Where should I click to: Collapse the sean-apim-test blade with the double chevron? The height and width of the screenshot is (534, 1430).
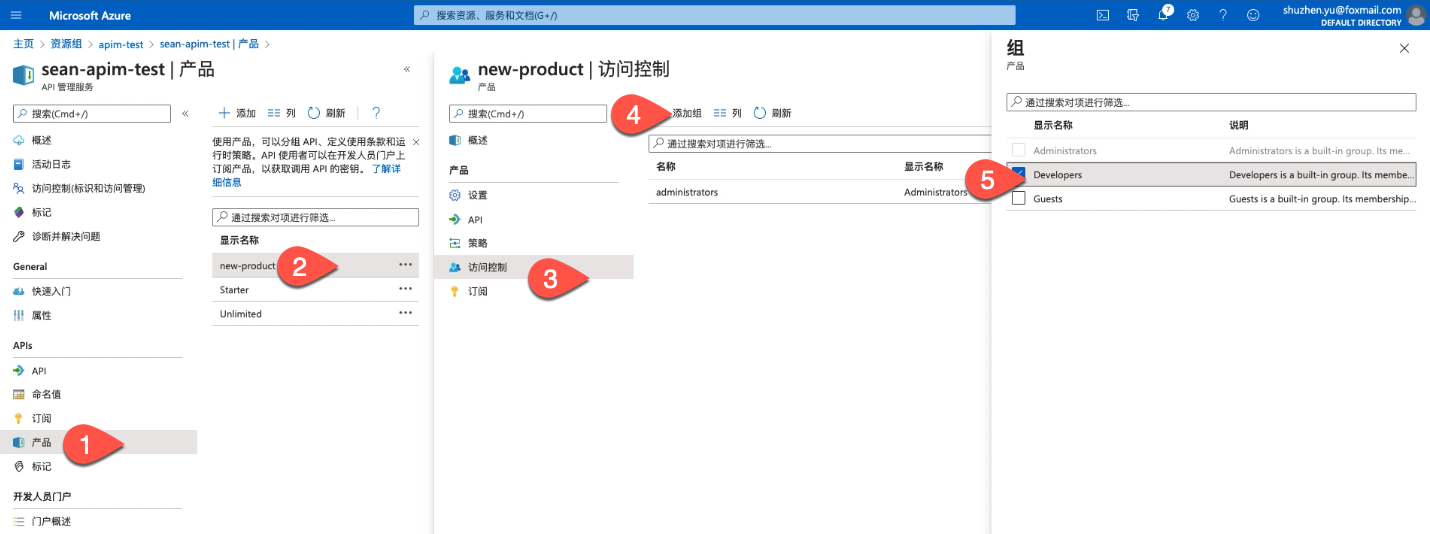click(x=407, y=69)
